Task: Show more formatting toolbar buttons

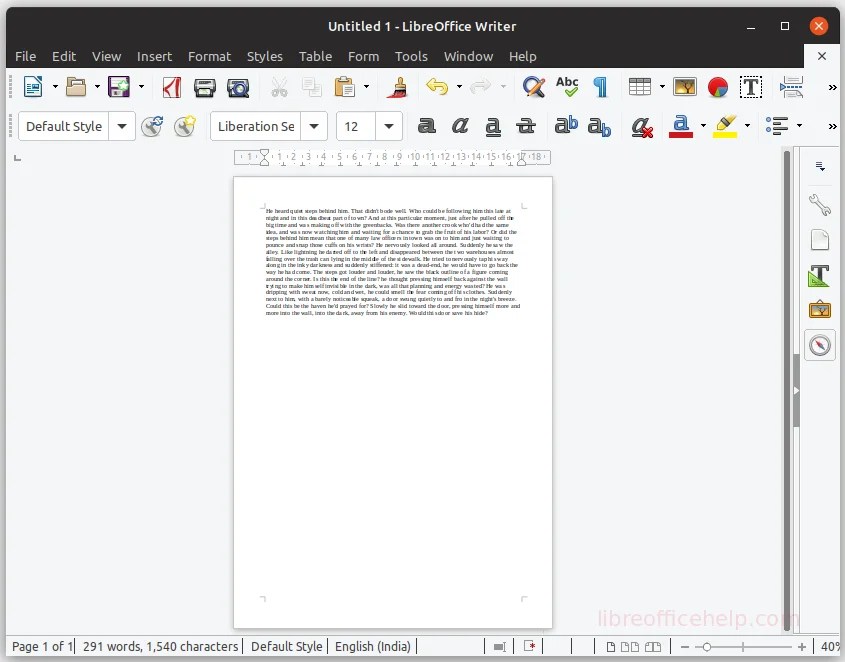Action: pyautogui.click(x=833, y=126)
